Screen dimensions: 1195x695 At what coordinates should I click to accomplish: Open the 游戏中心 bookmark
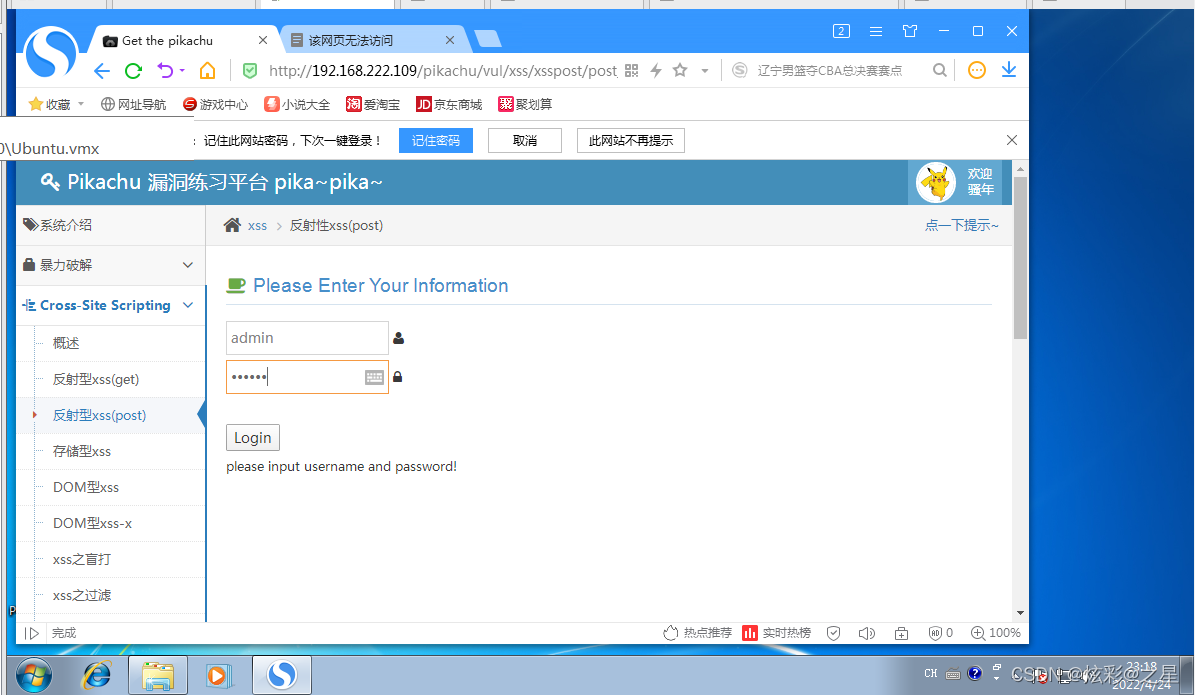click(216, 104)
